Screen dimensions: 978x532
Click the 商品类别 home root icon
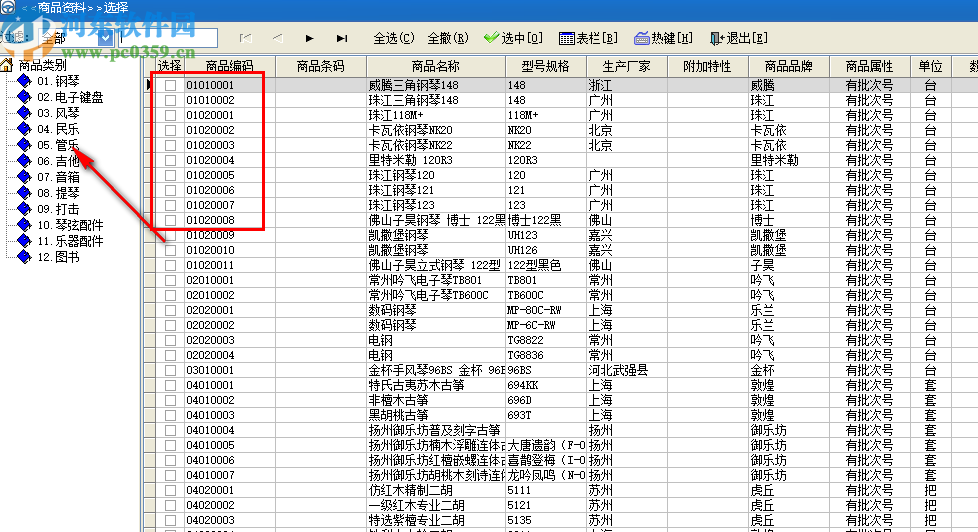[x=7, y=65]
